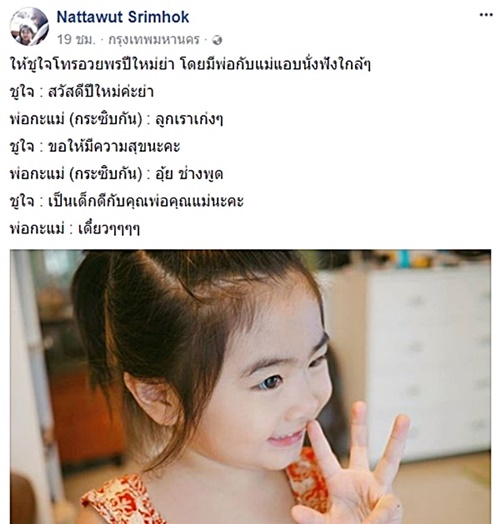Click the line เป็นเด็กดีกับคุณพ่อคุณแม่นะคะ

(127, 202)
